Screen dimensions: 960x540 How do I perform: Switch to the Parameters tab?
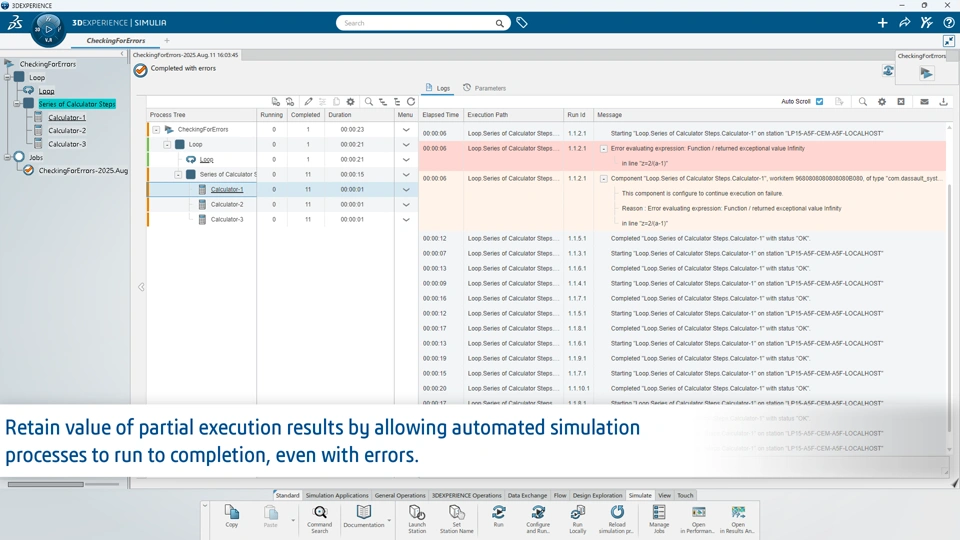pos(484,88)
